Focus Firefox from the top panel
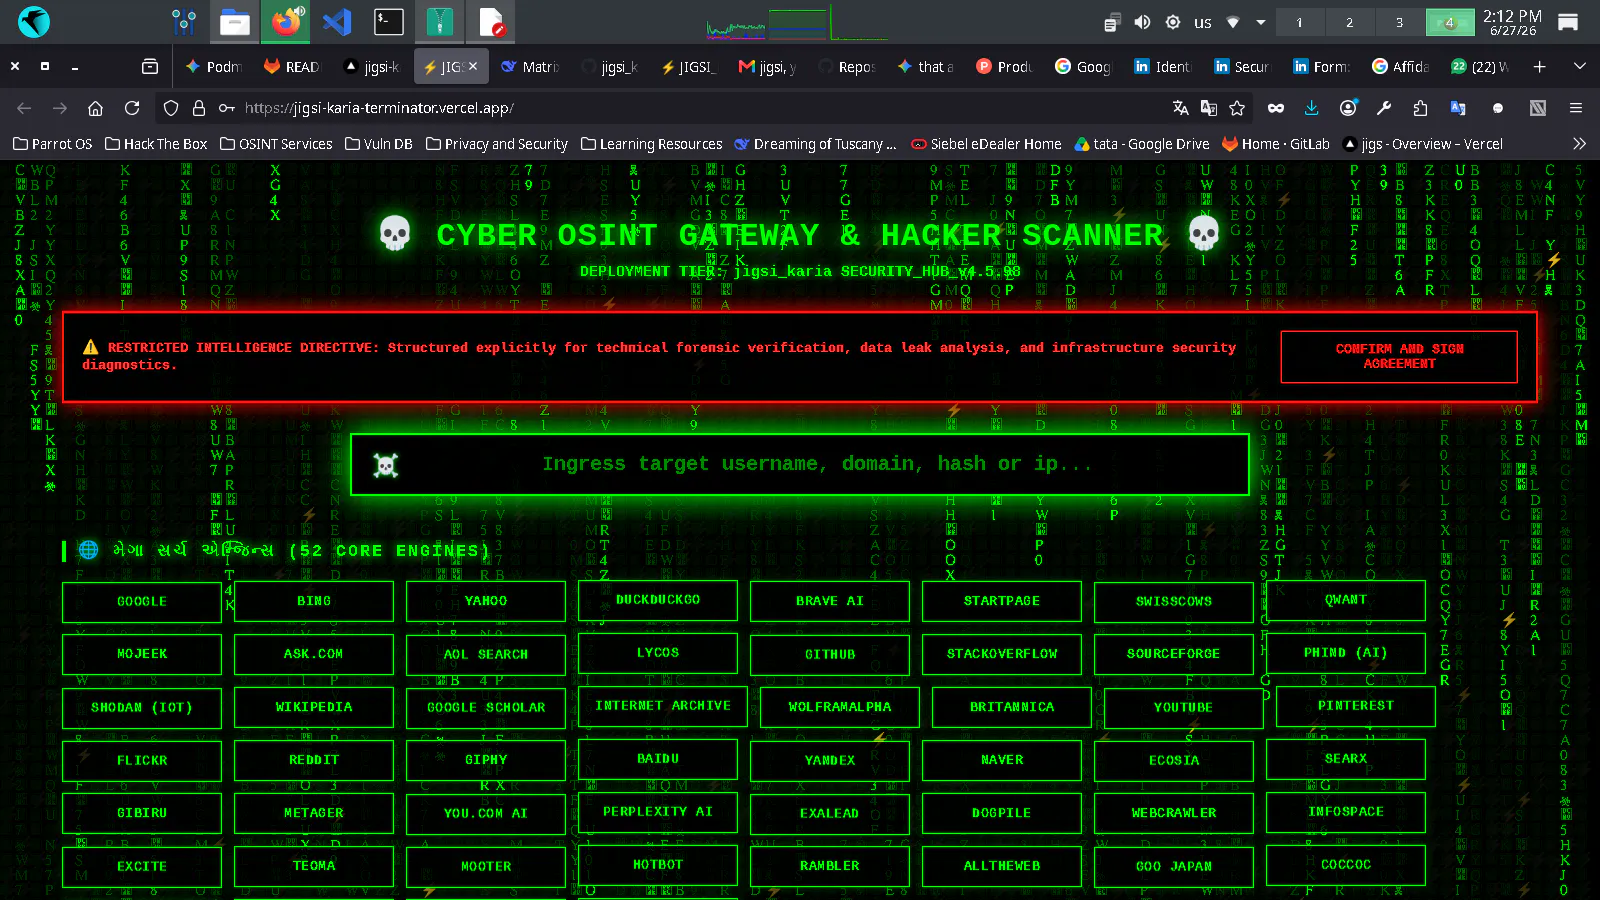1600x900 pixels. [286, 22]
